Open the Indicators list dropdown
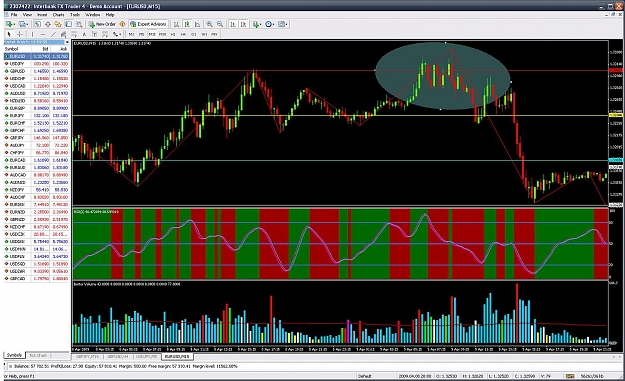This screenshot has height=381, width=625. [257, 24]
